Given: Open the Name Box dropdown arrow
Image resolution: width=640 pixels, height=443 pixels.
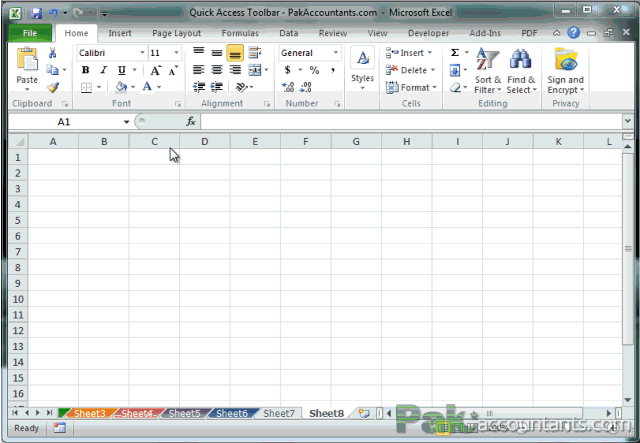Looking at the screenshot, I should [126, 122].
